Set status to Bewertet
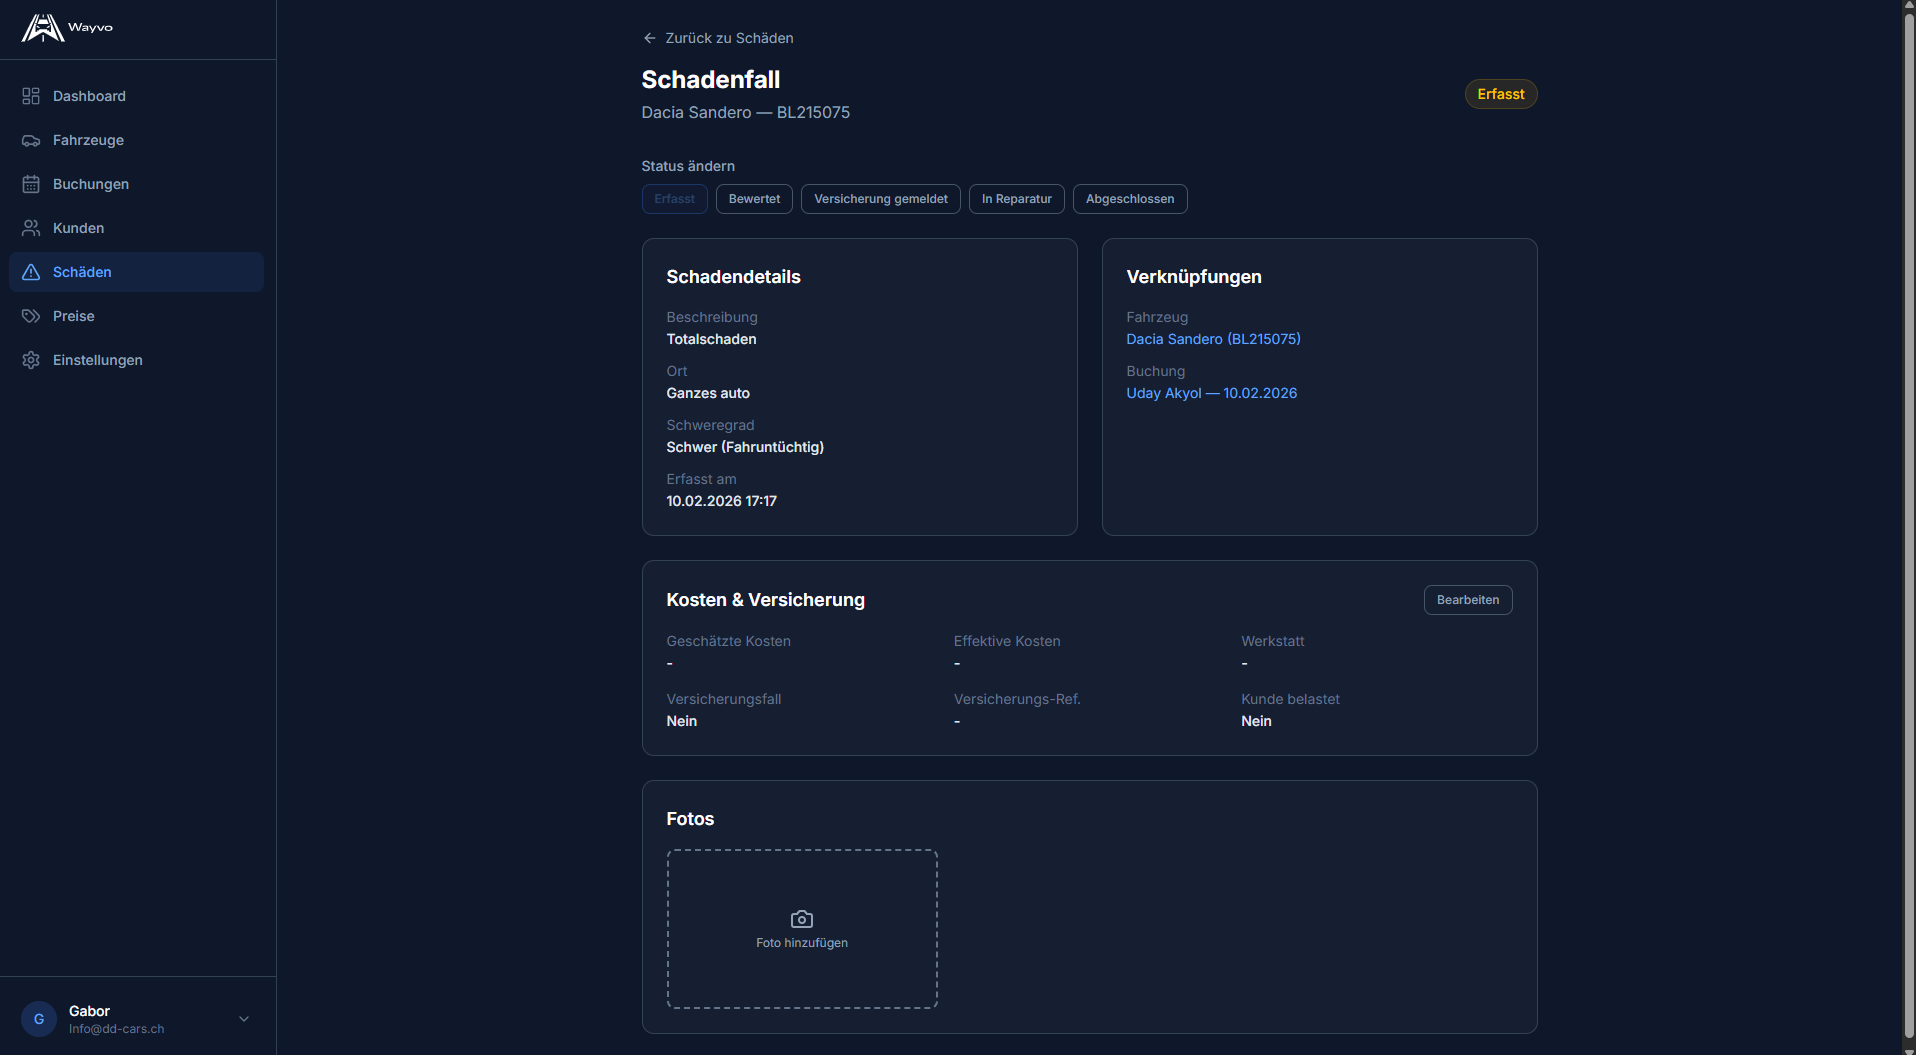Image resolution: width=1916 pixels, height=1055 pixels. [x=754, y=199]
